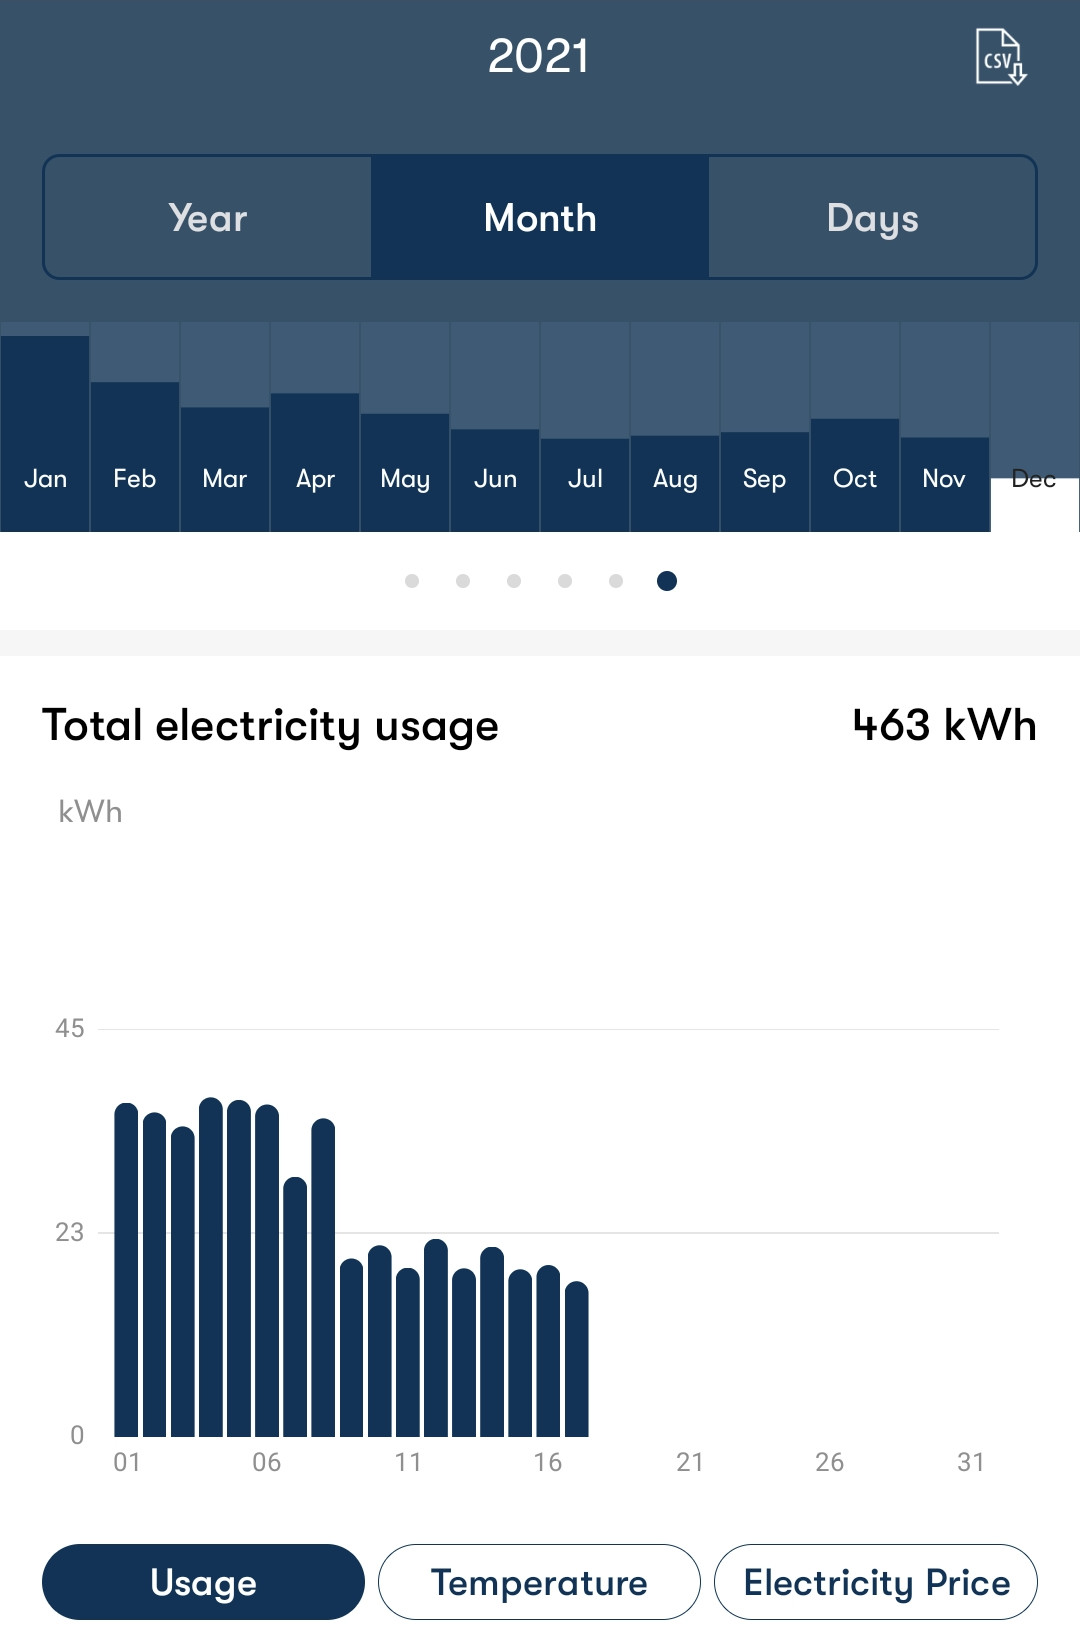This screenshot has height=1646, width=1080.
Task: Show the Electricity Price chart
Action: [x=876, y=1582]
